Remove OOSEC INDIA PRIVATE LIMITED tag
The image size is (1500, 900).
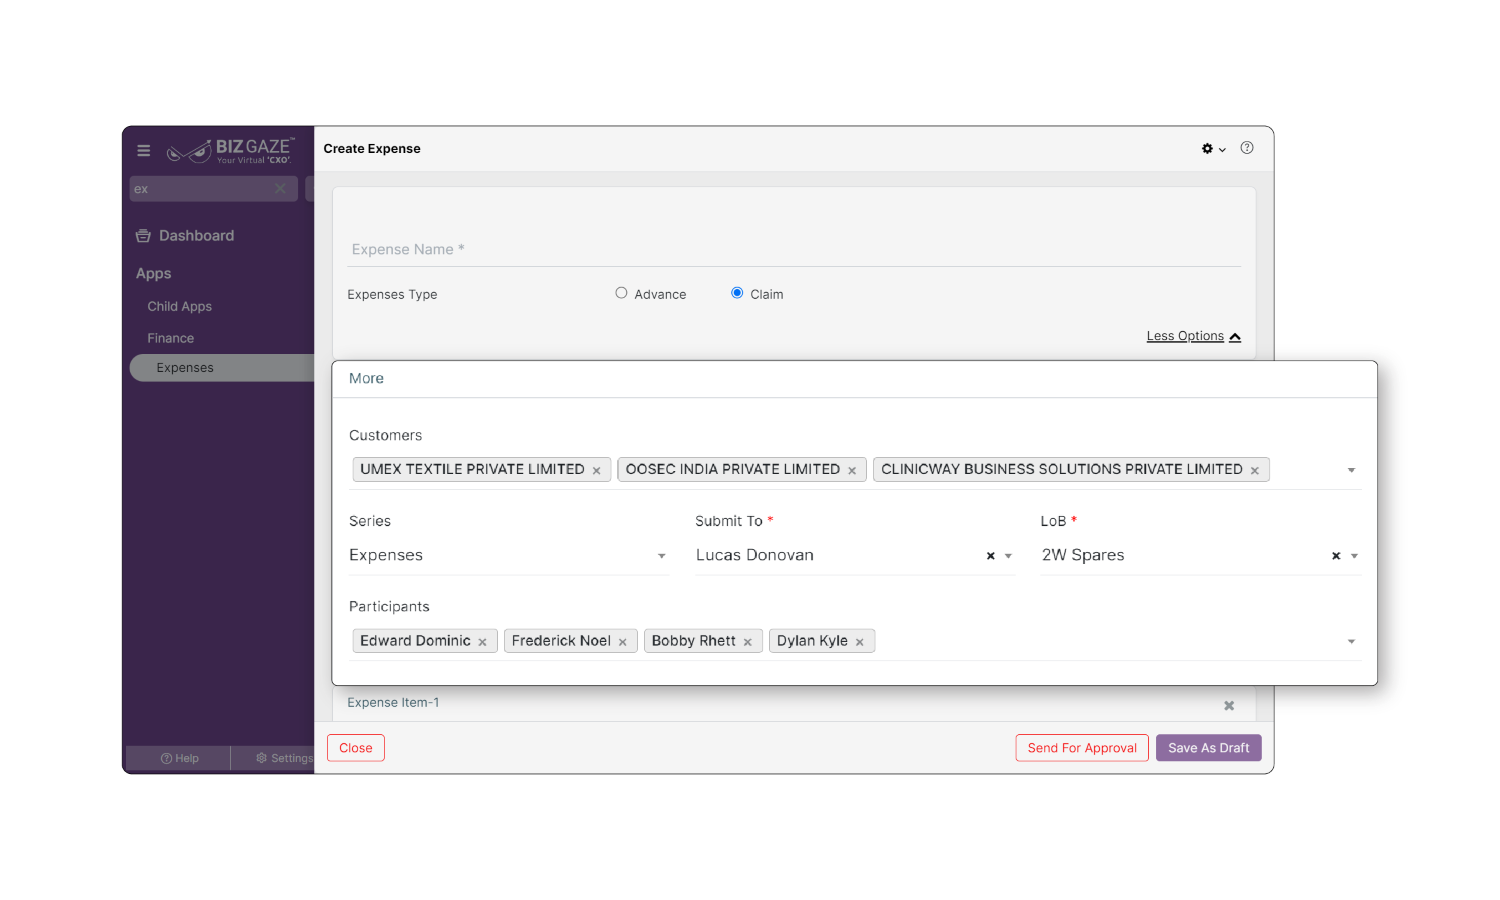pyautogui.click(x=852, y=471)
